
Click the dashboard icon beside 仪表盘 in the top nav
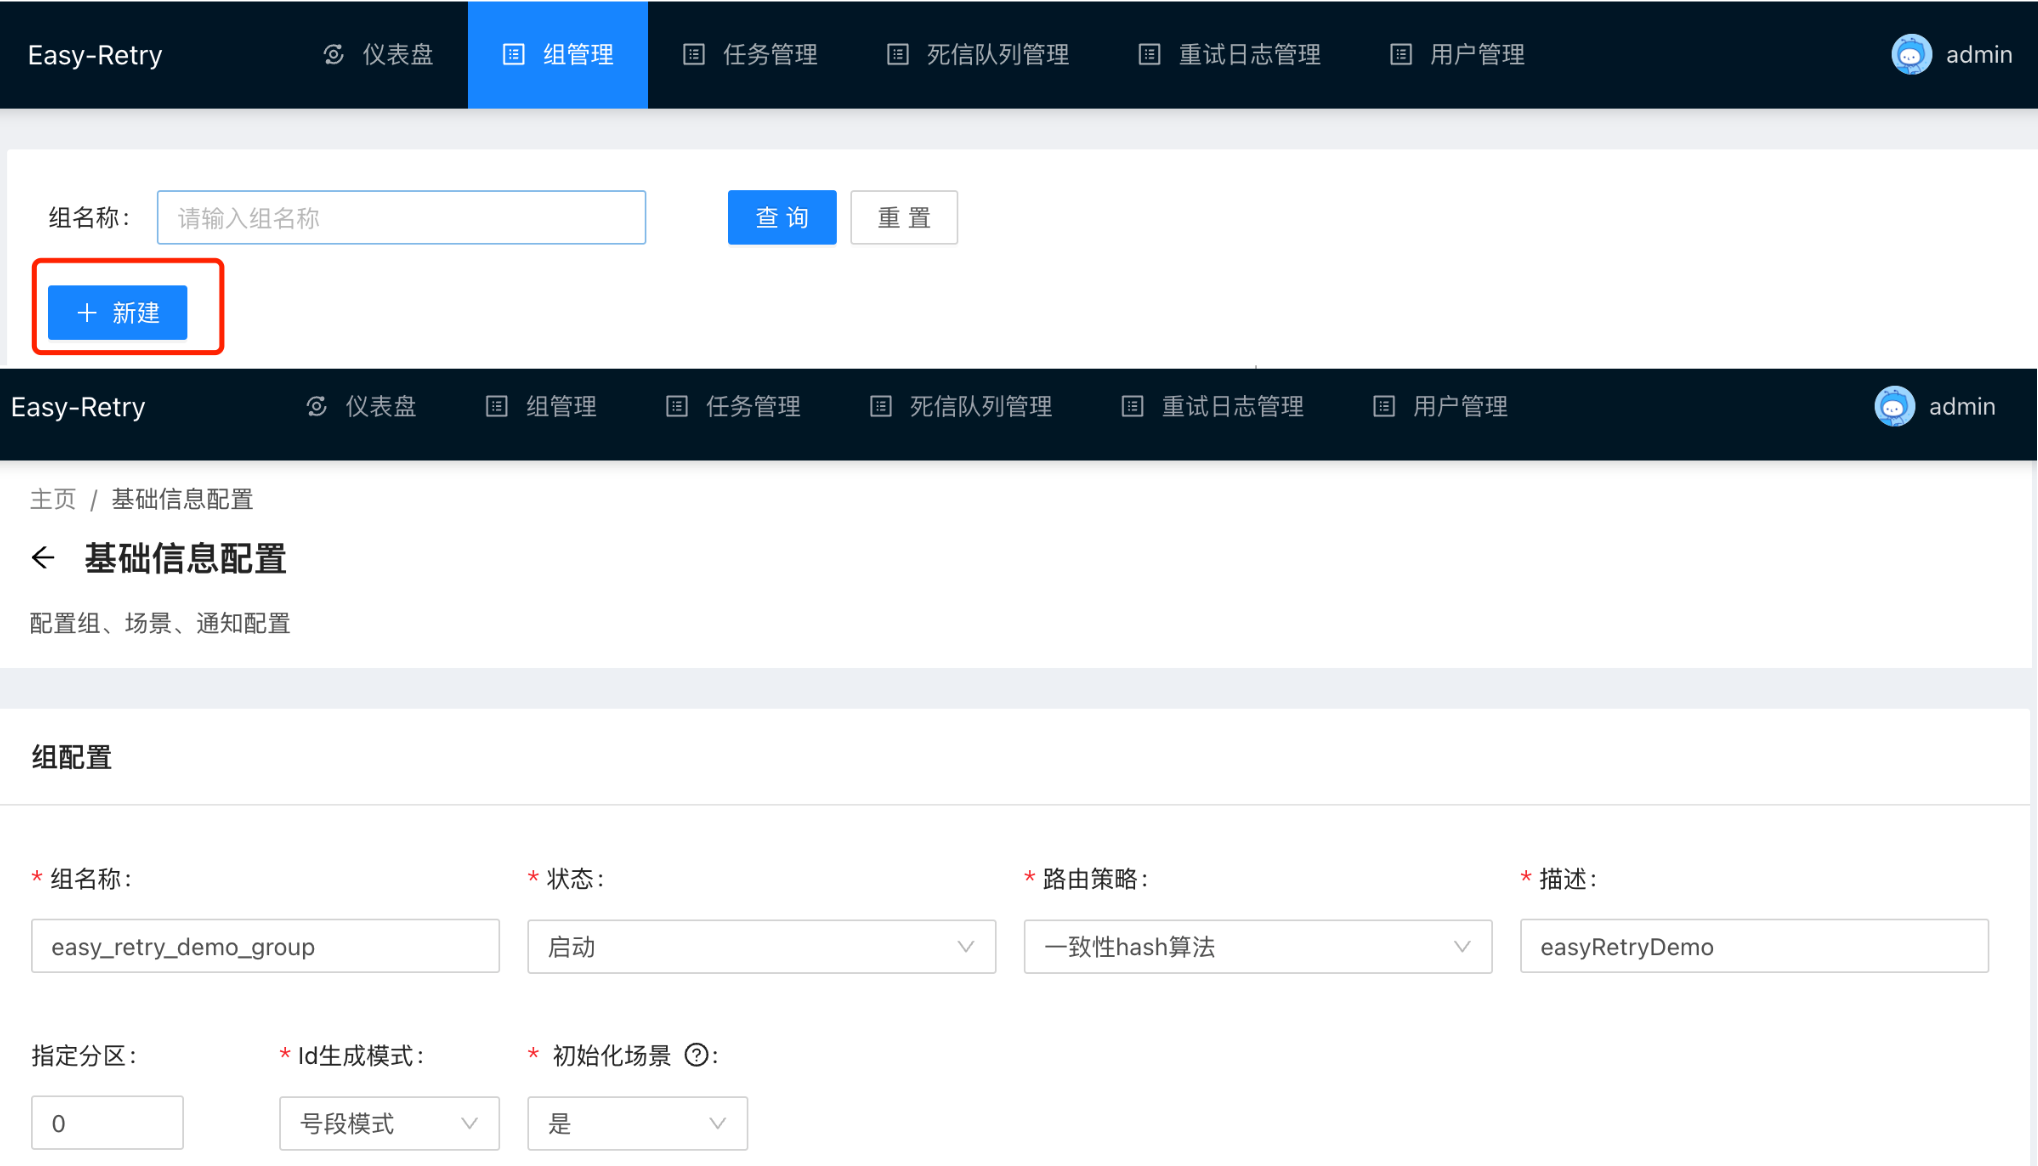click(334, 55)
